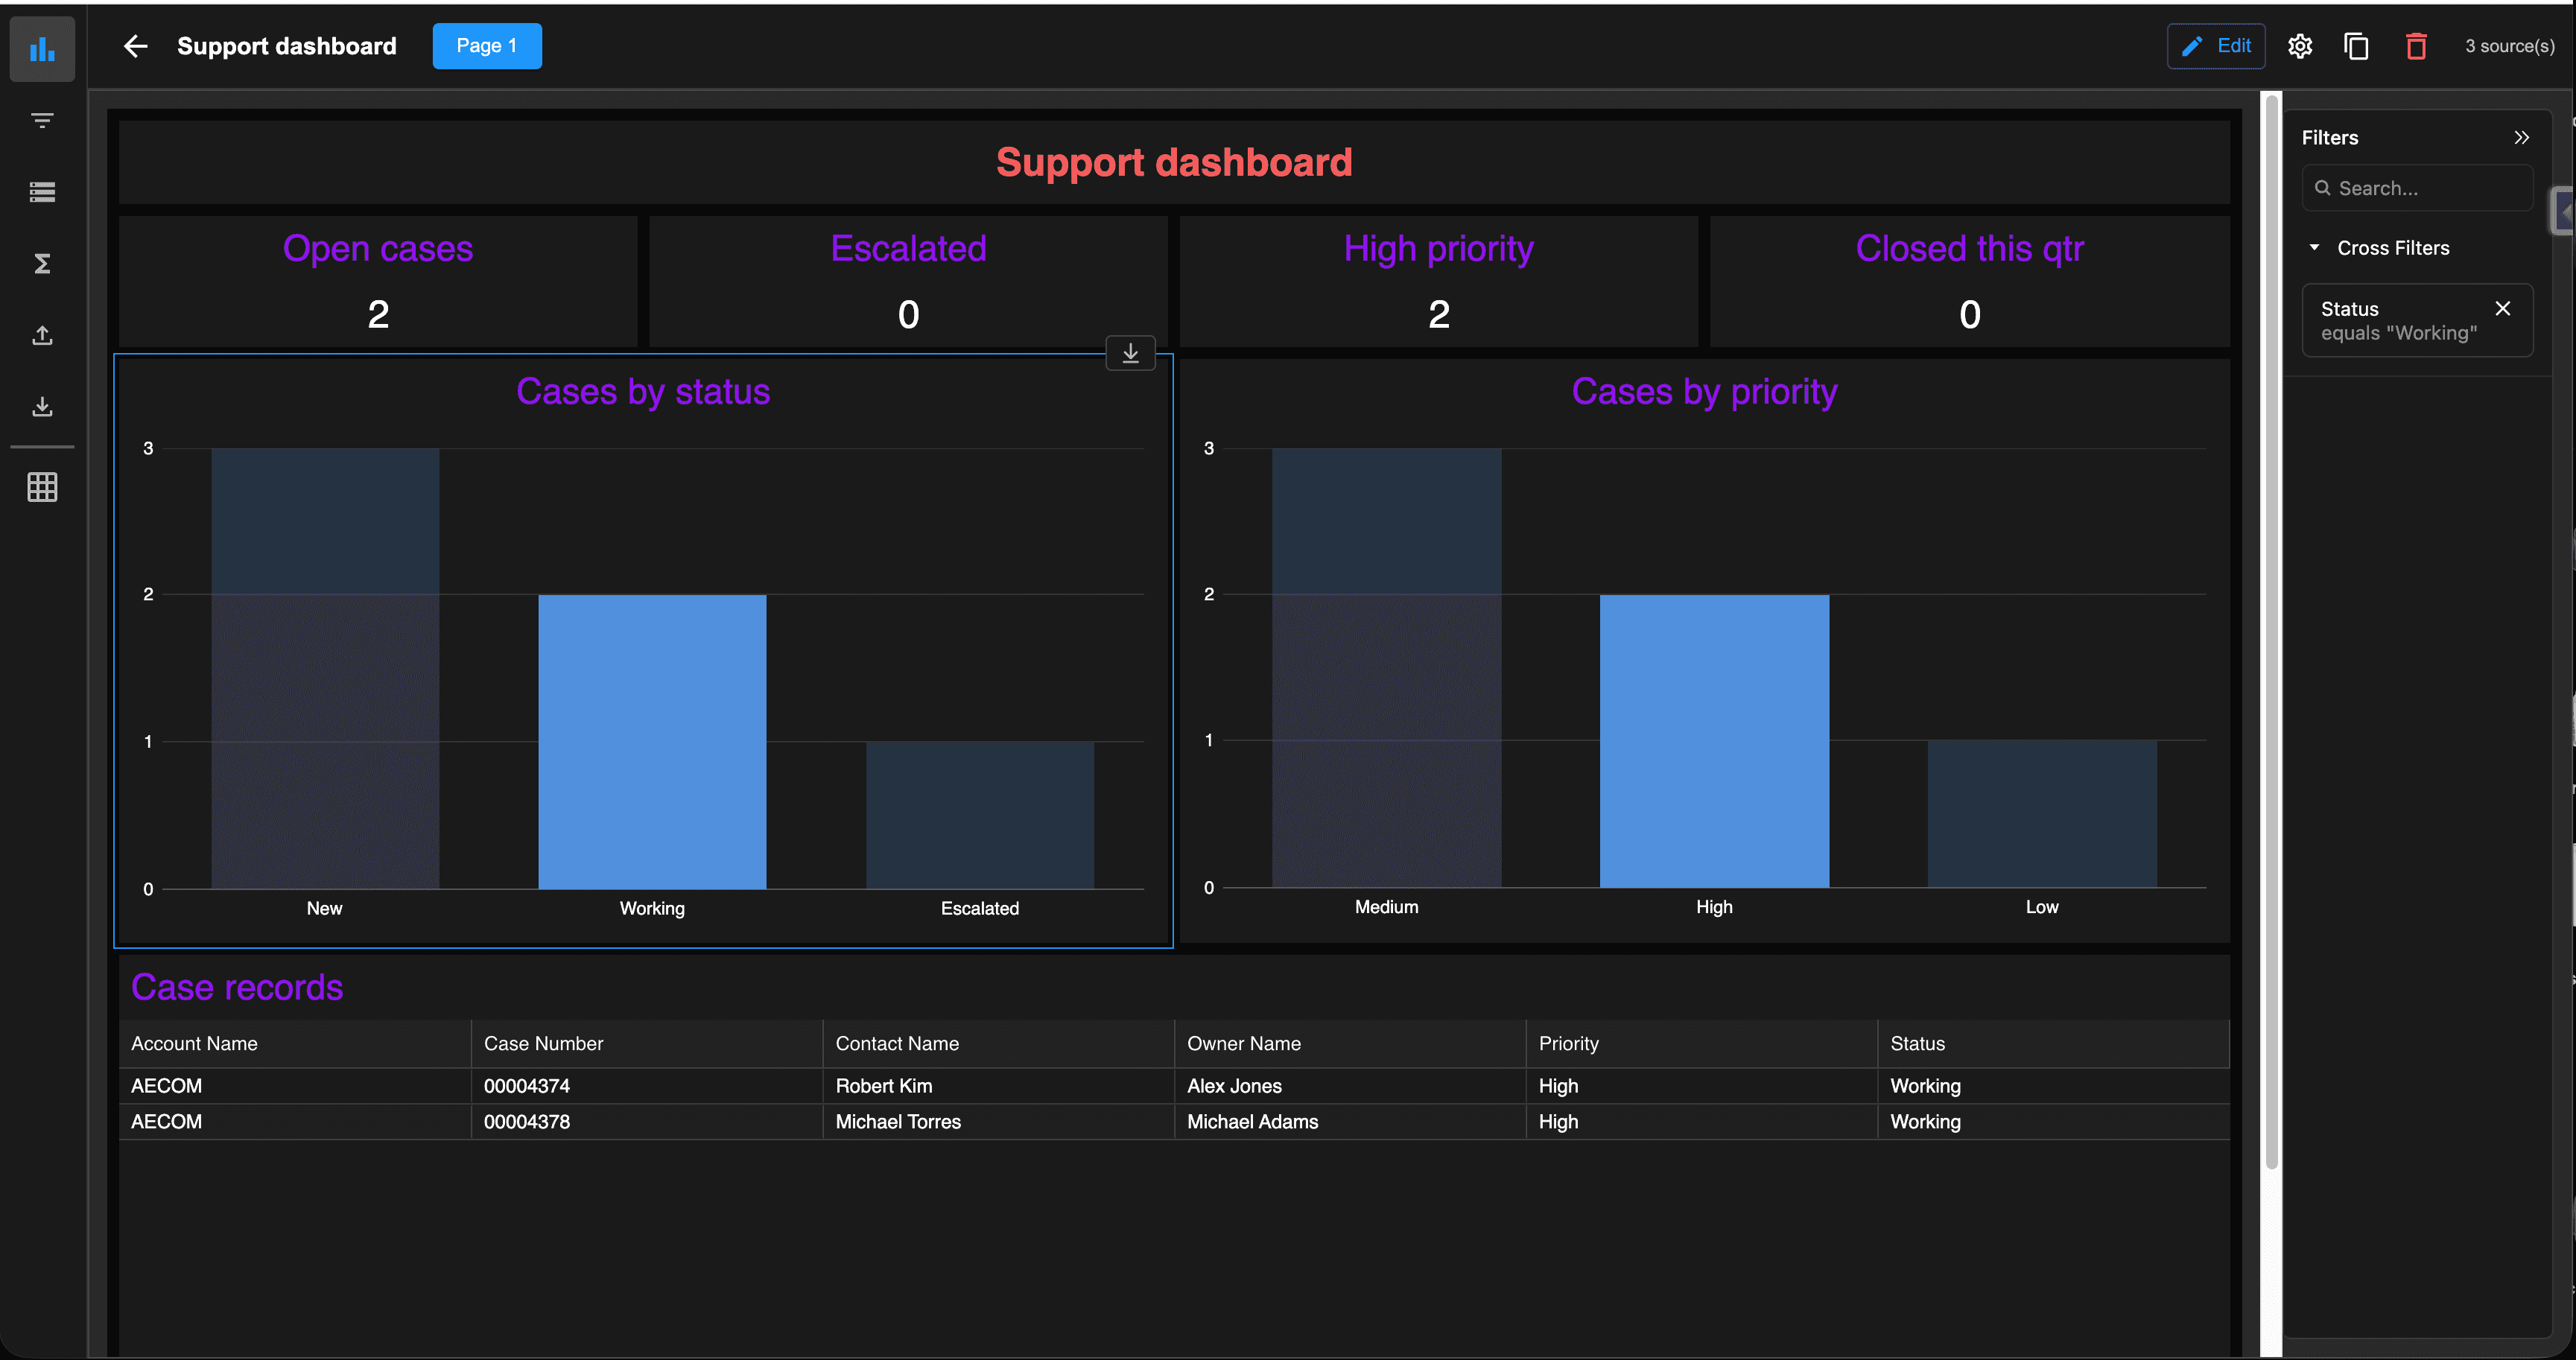Click the bar chart icon in sidebar
Image resolution: width=2576 pixels, height=1360 pixels.
(42, 49)
